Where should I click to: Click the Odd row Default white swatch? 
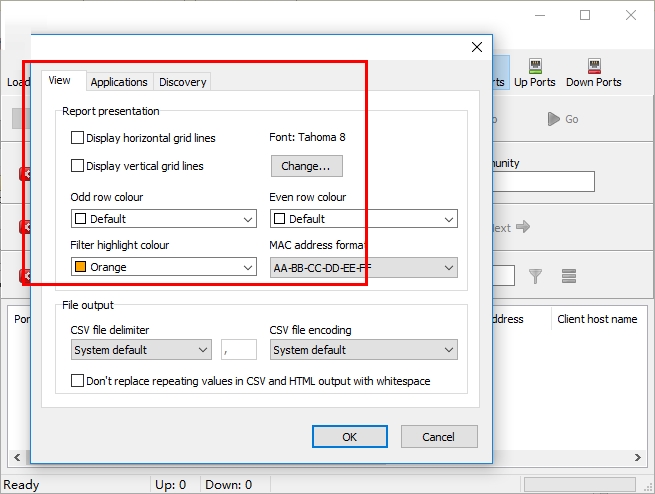[80, 218]
